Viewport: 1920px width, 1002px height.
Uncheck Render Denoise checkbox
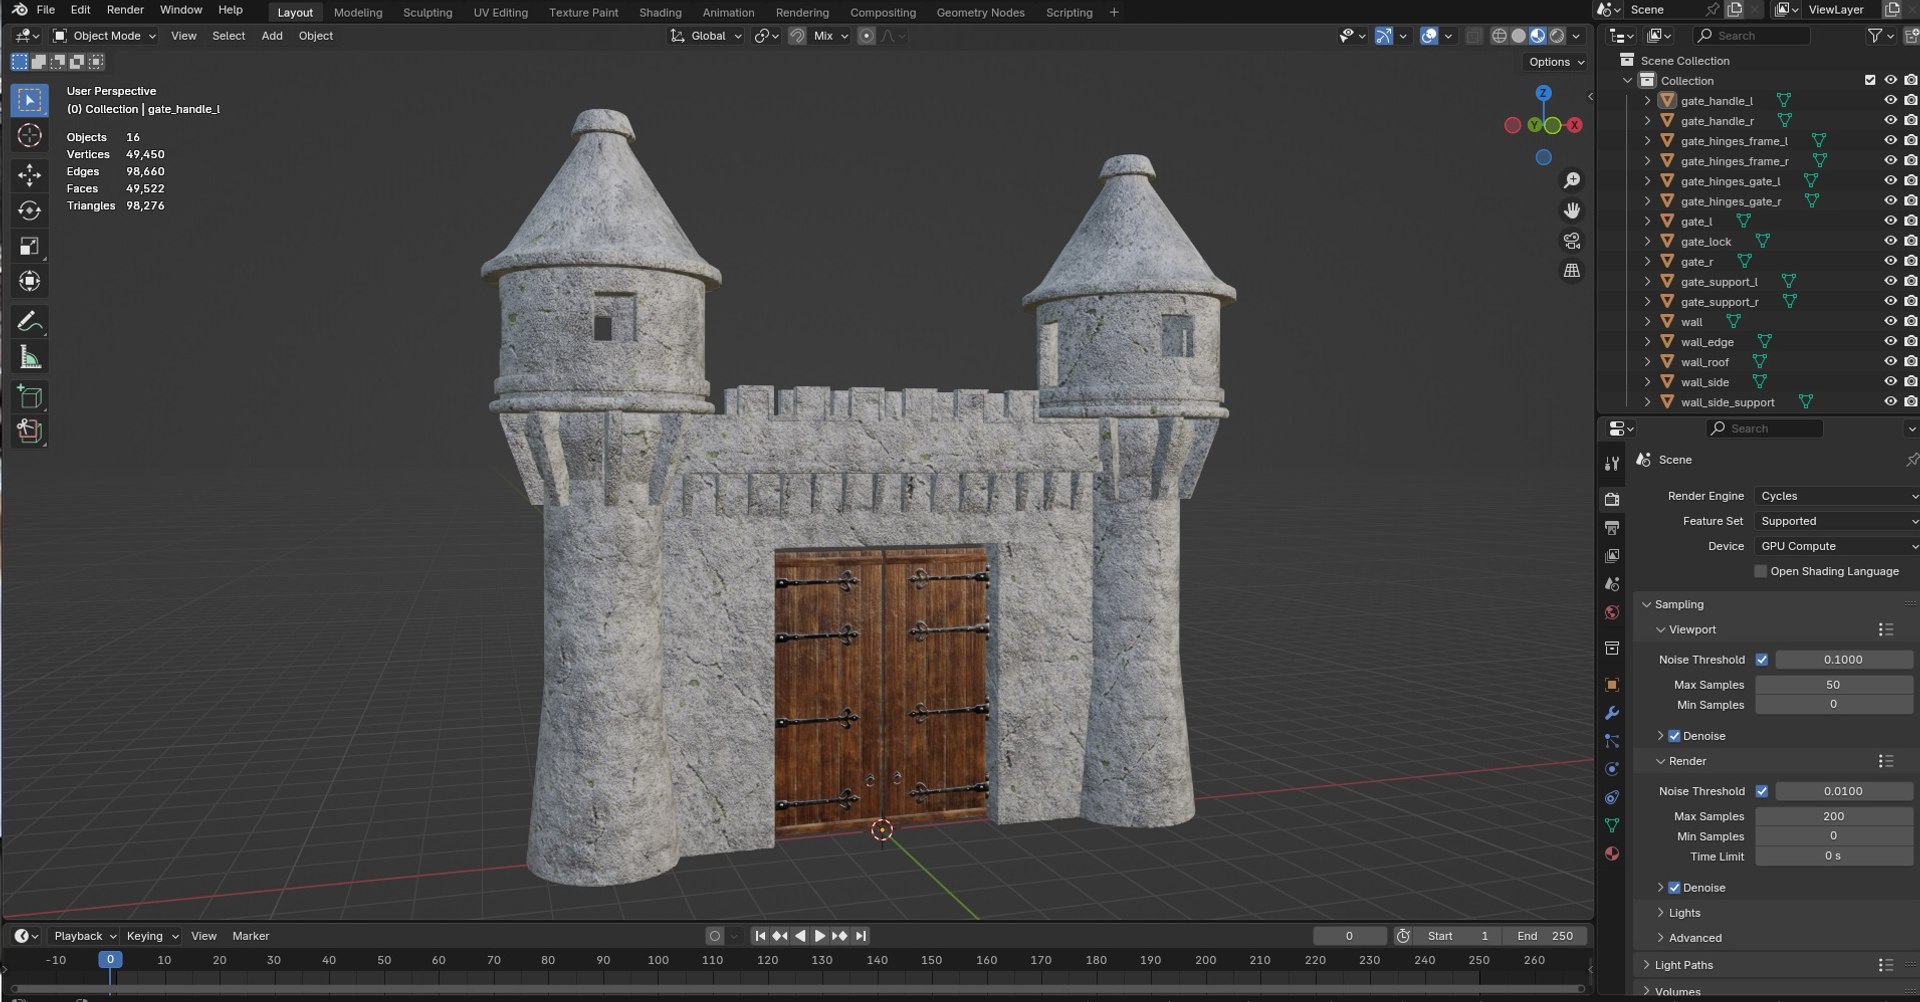1674,888
